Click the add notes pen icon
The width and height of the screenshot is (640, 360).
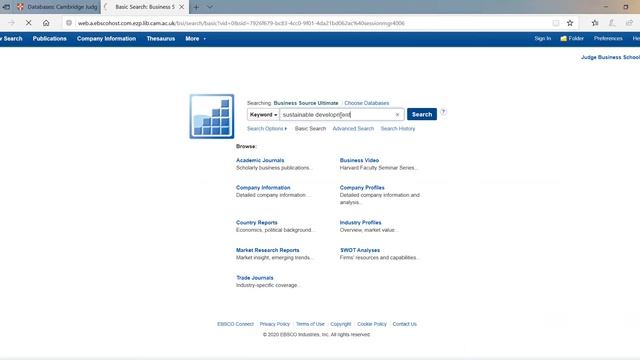point(612,23)
